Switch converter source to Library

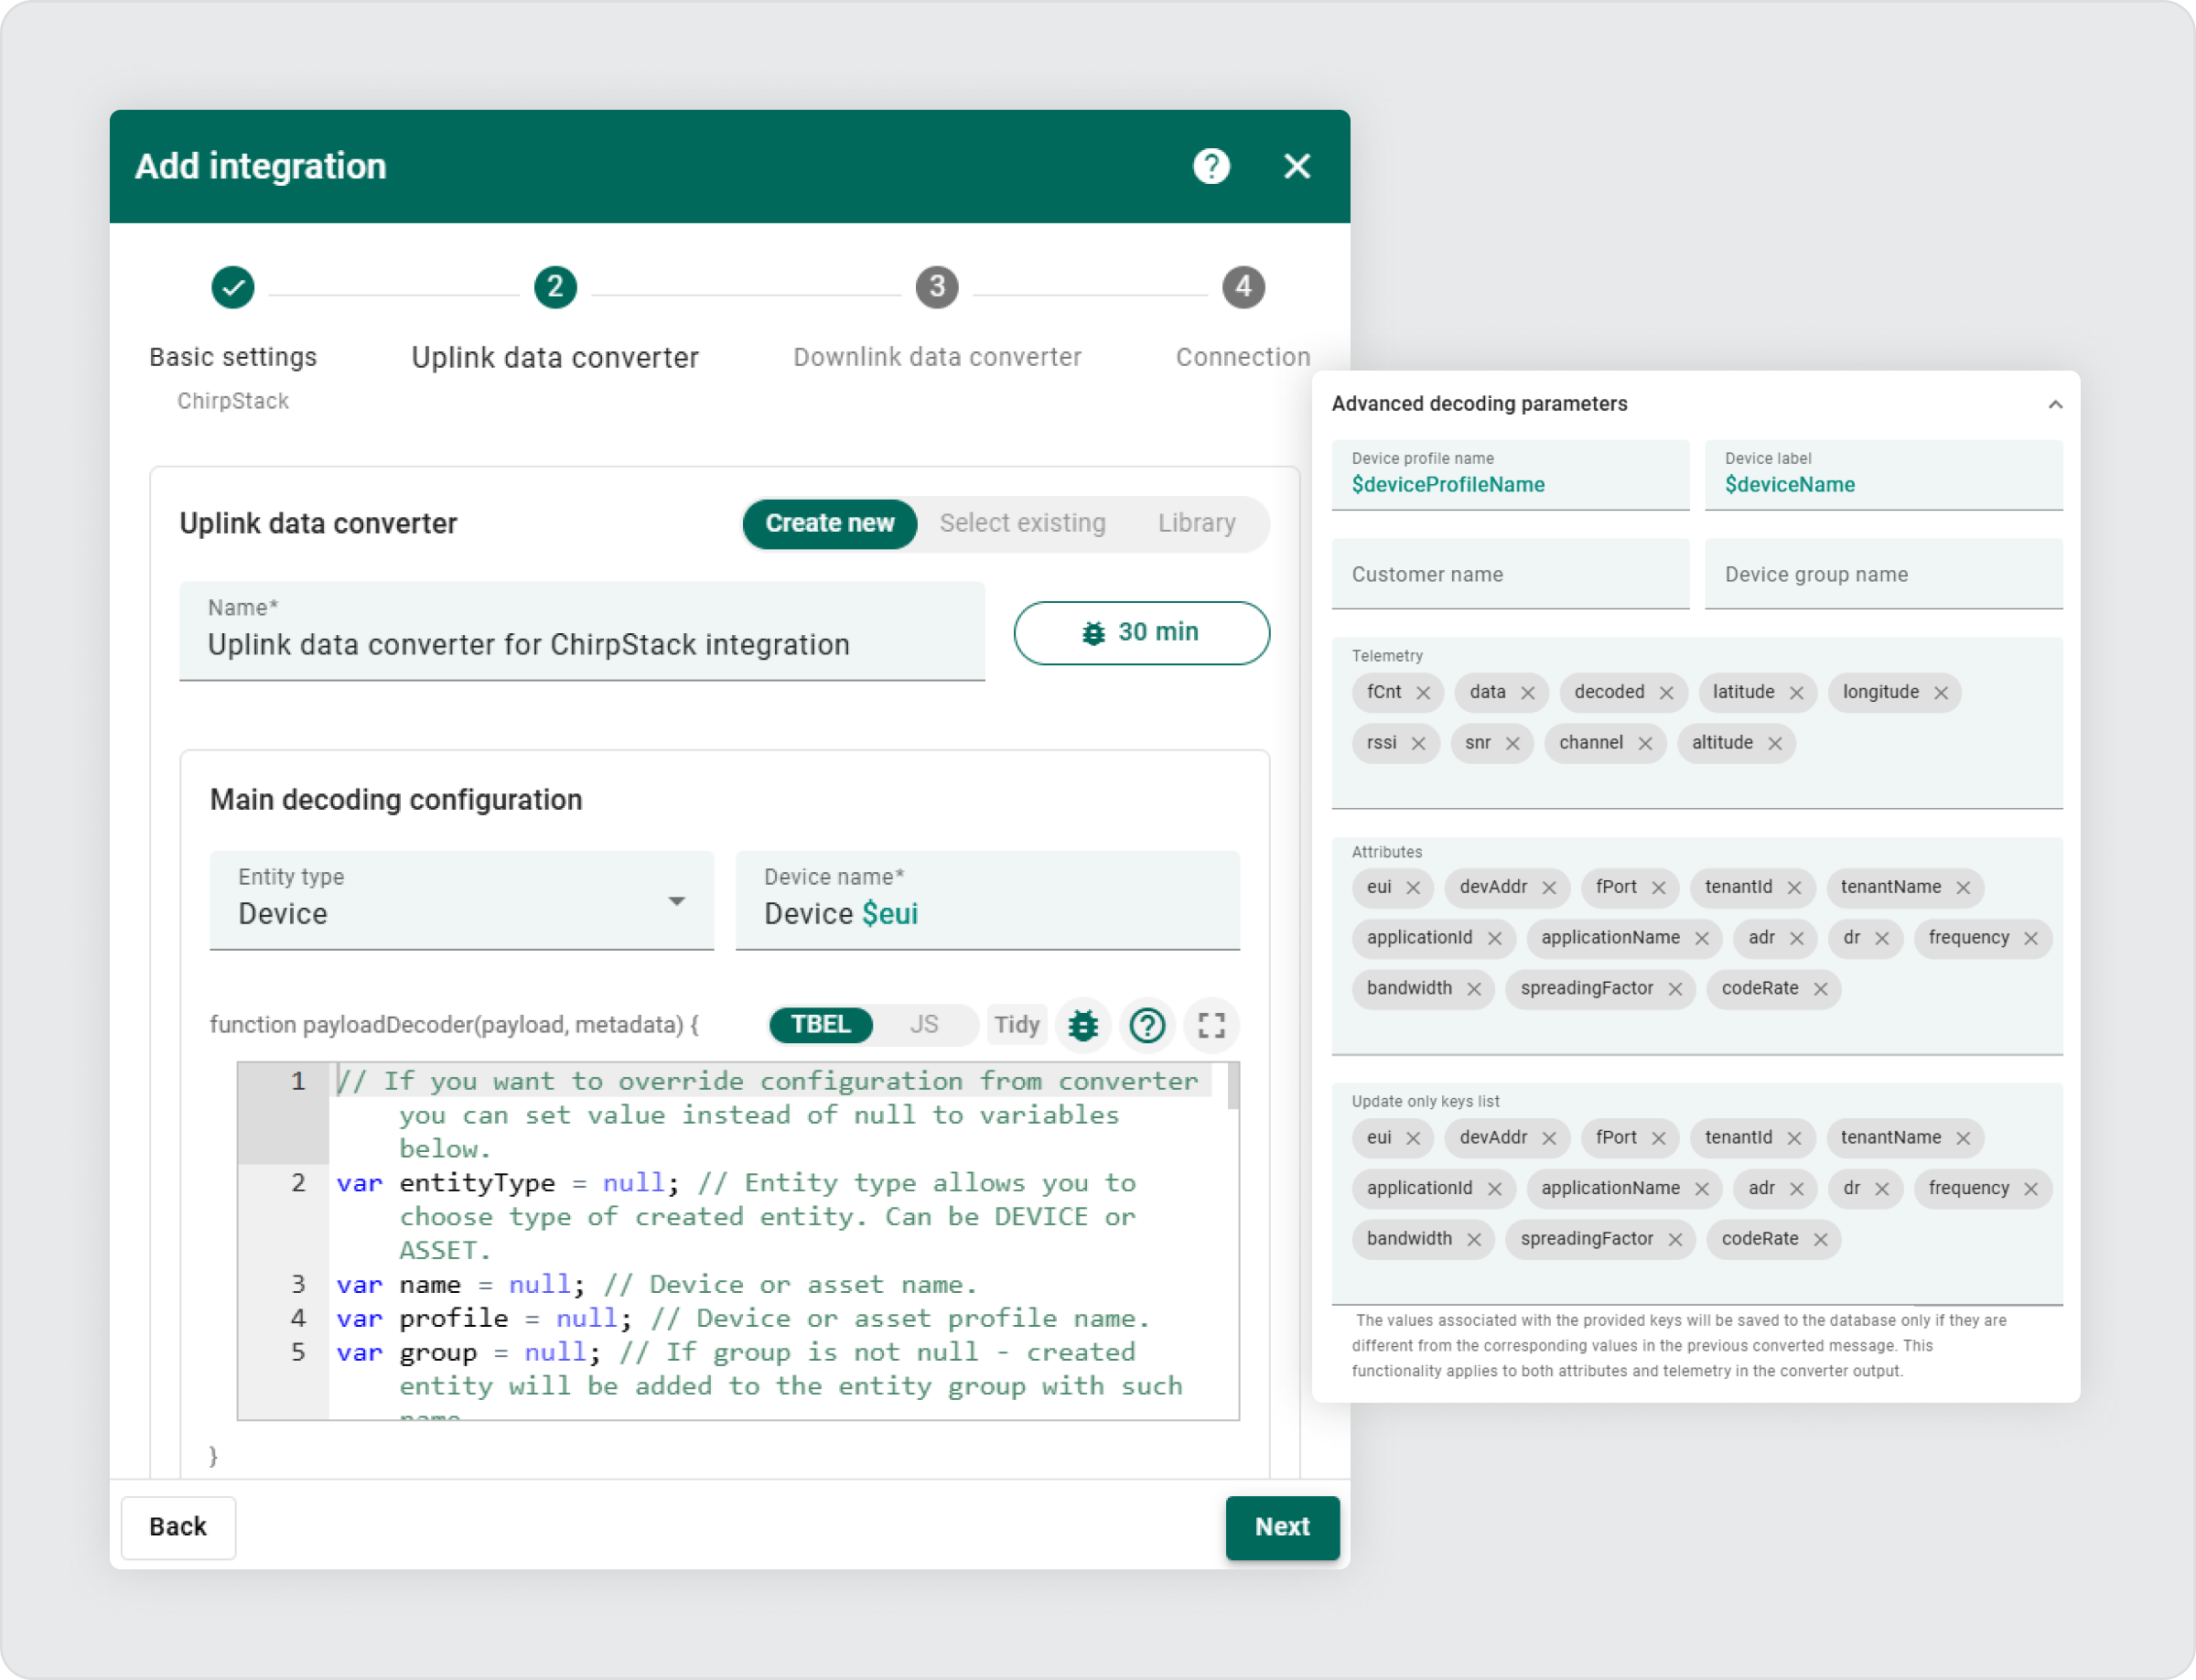coord(1197,523)
